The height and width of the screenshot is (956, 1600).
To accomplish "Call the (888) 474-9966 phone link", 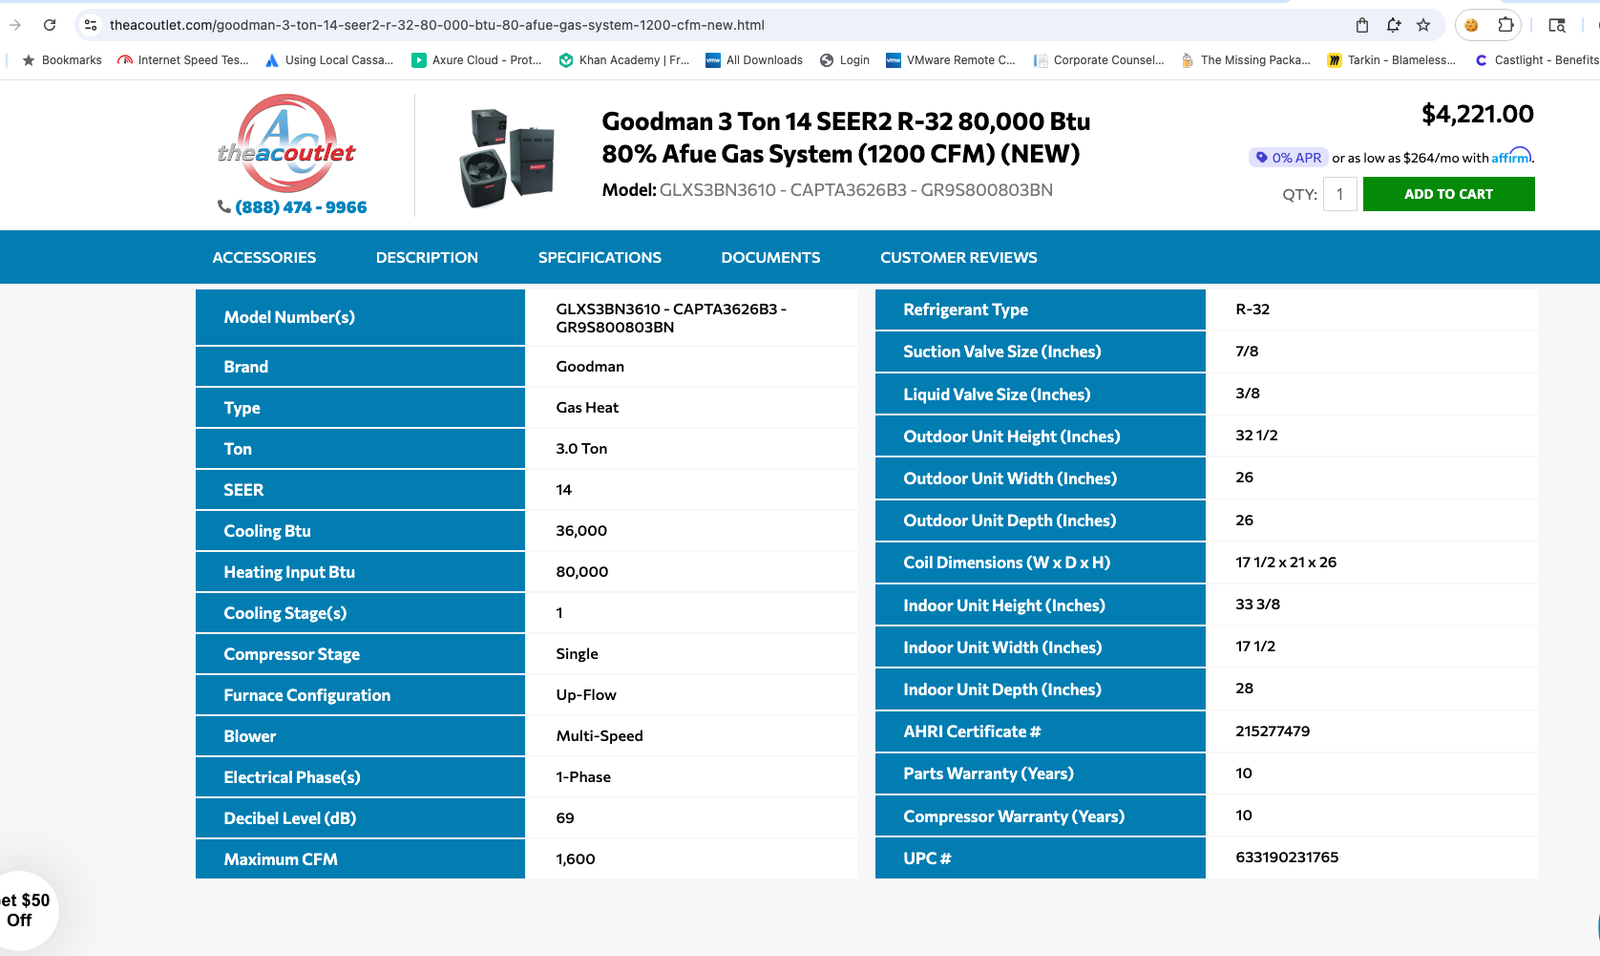I will [x=301, y=207].
